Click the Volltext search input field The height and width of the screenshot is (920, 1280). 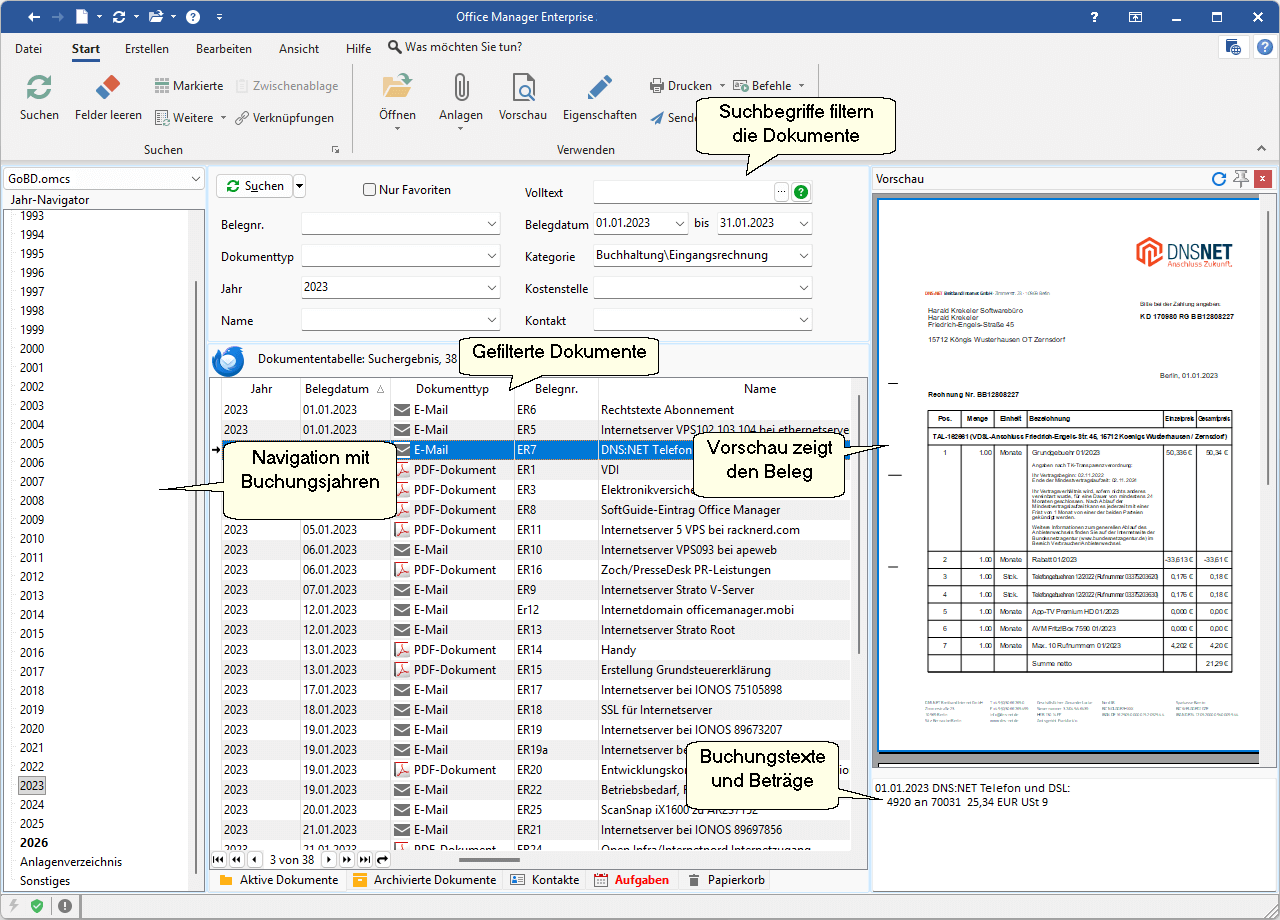(682, 192)
